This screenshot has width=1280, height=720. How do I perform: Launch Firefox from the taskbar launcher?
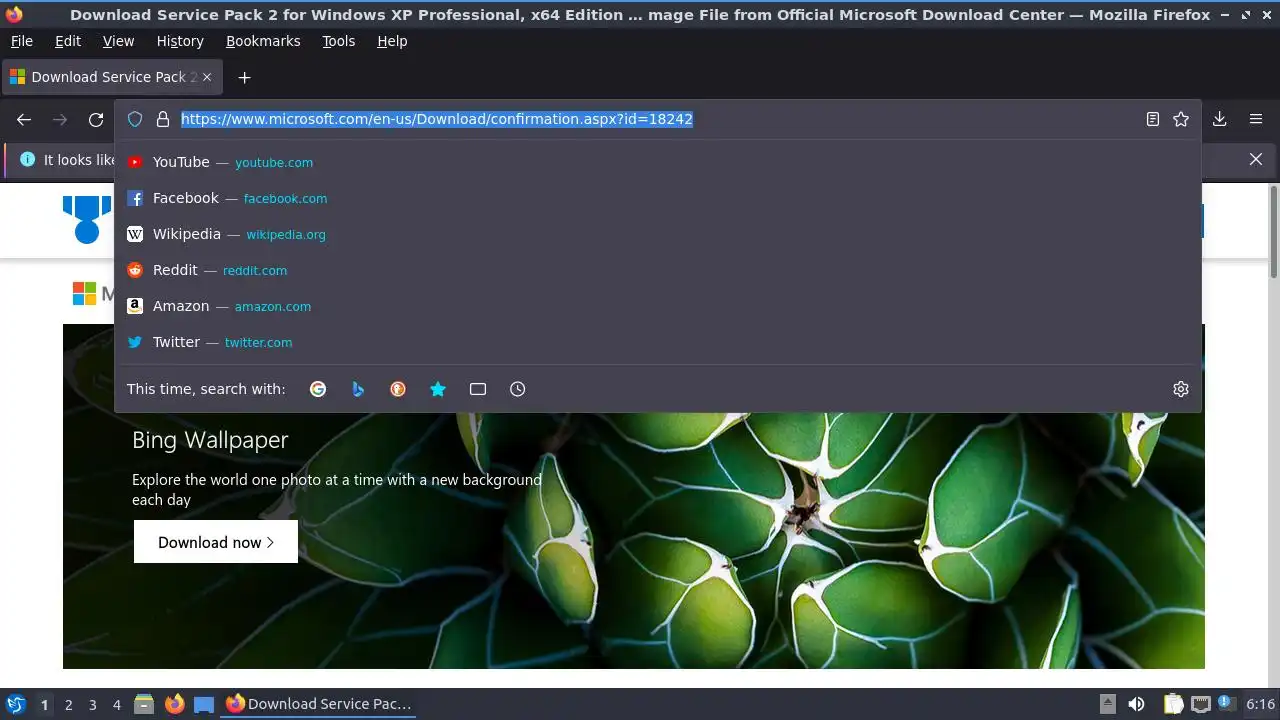175,704
